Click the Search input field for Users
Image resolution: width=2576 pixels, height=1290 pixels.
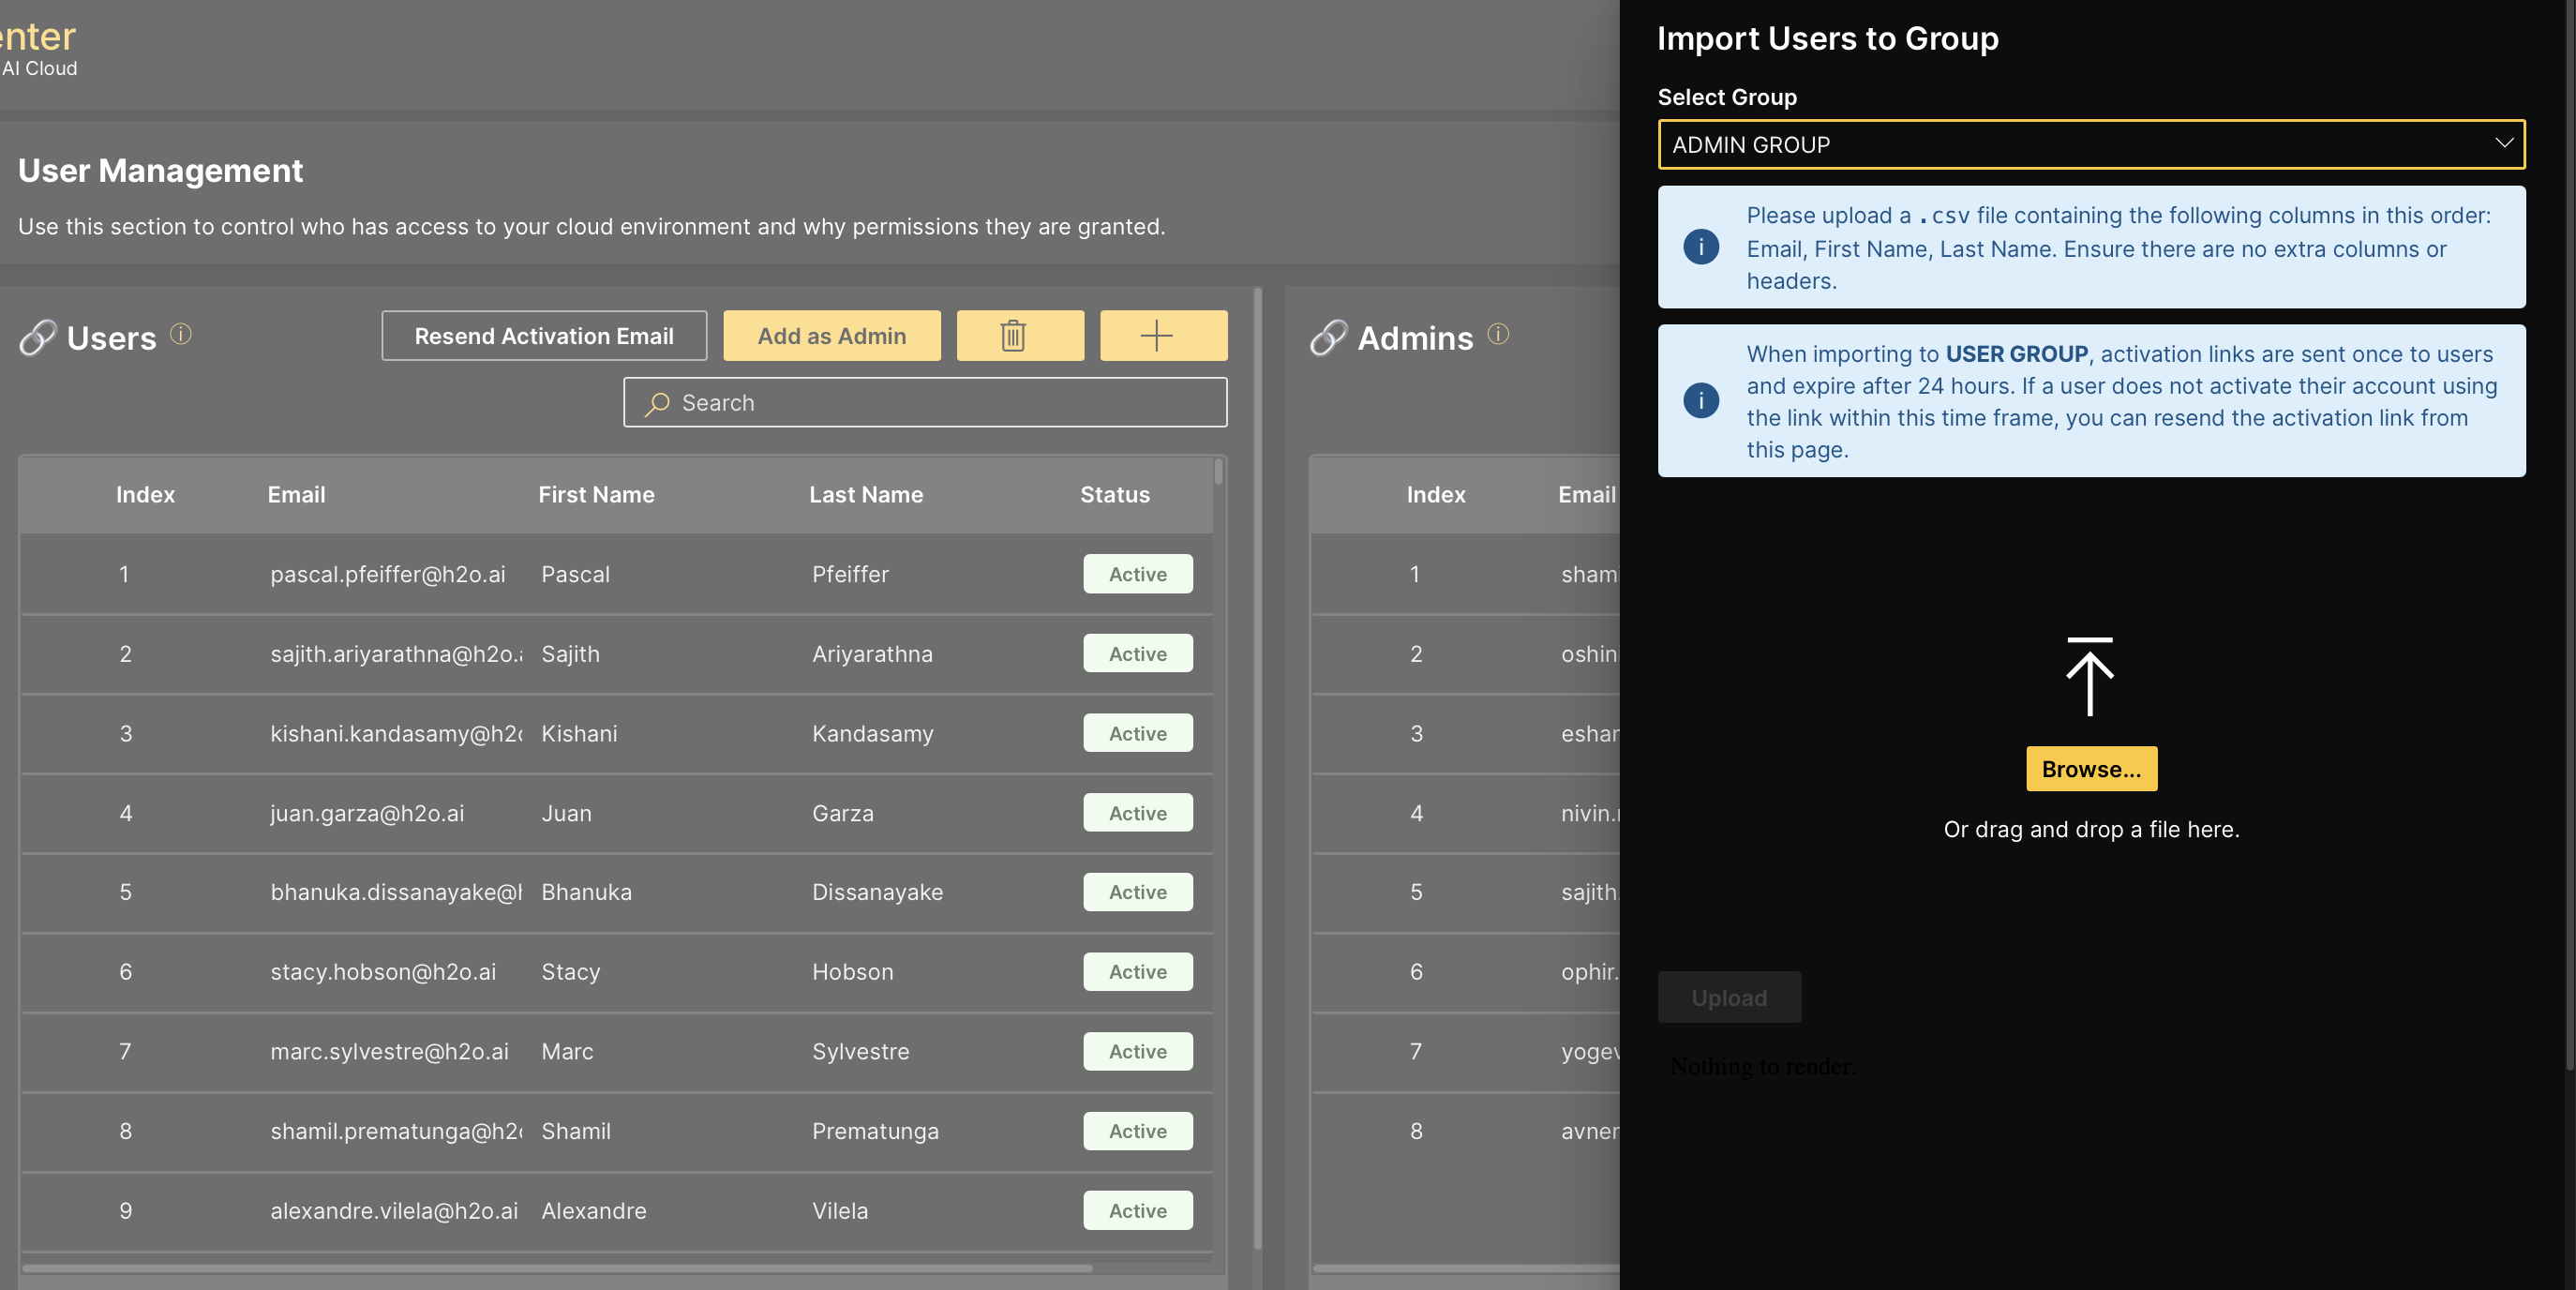click(926, 401)
